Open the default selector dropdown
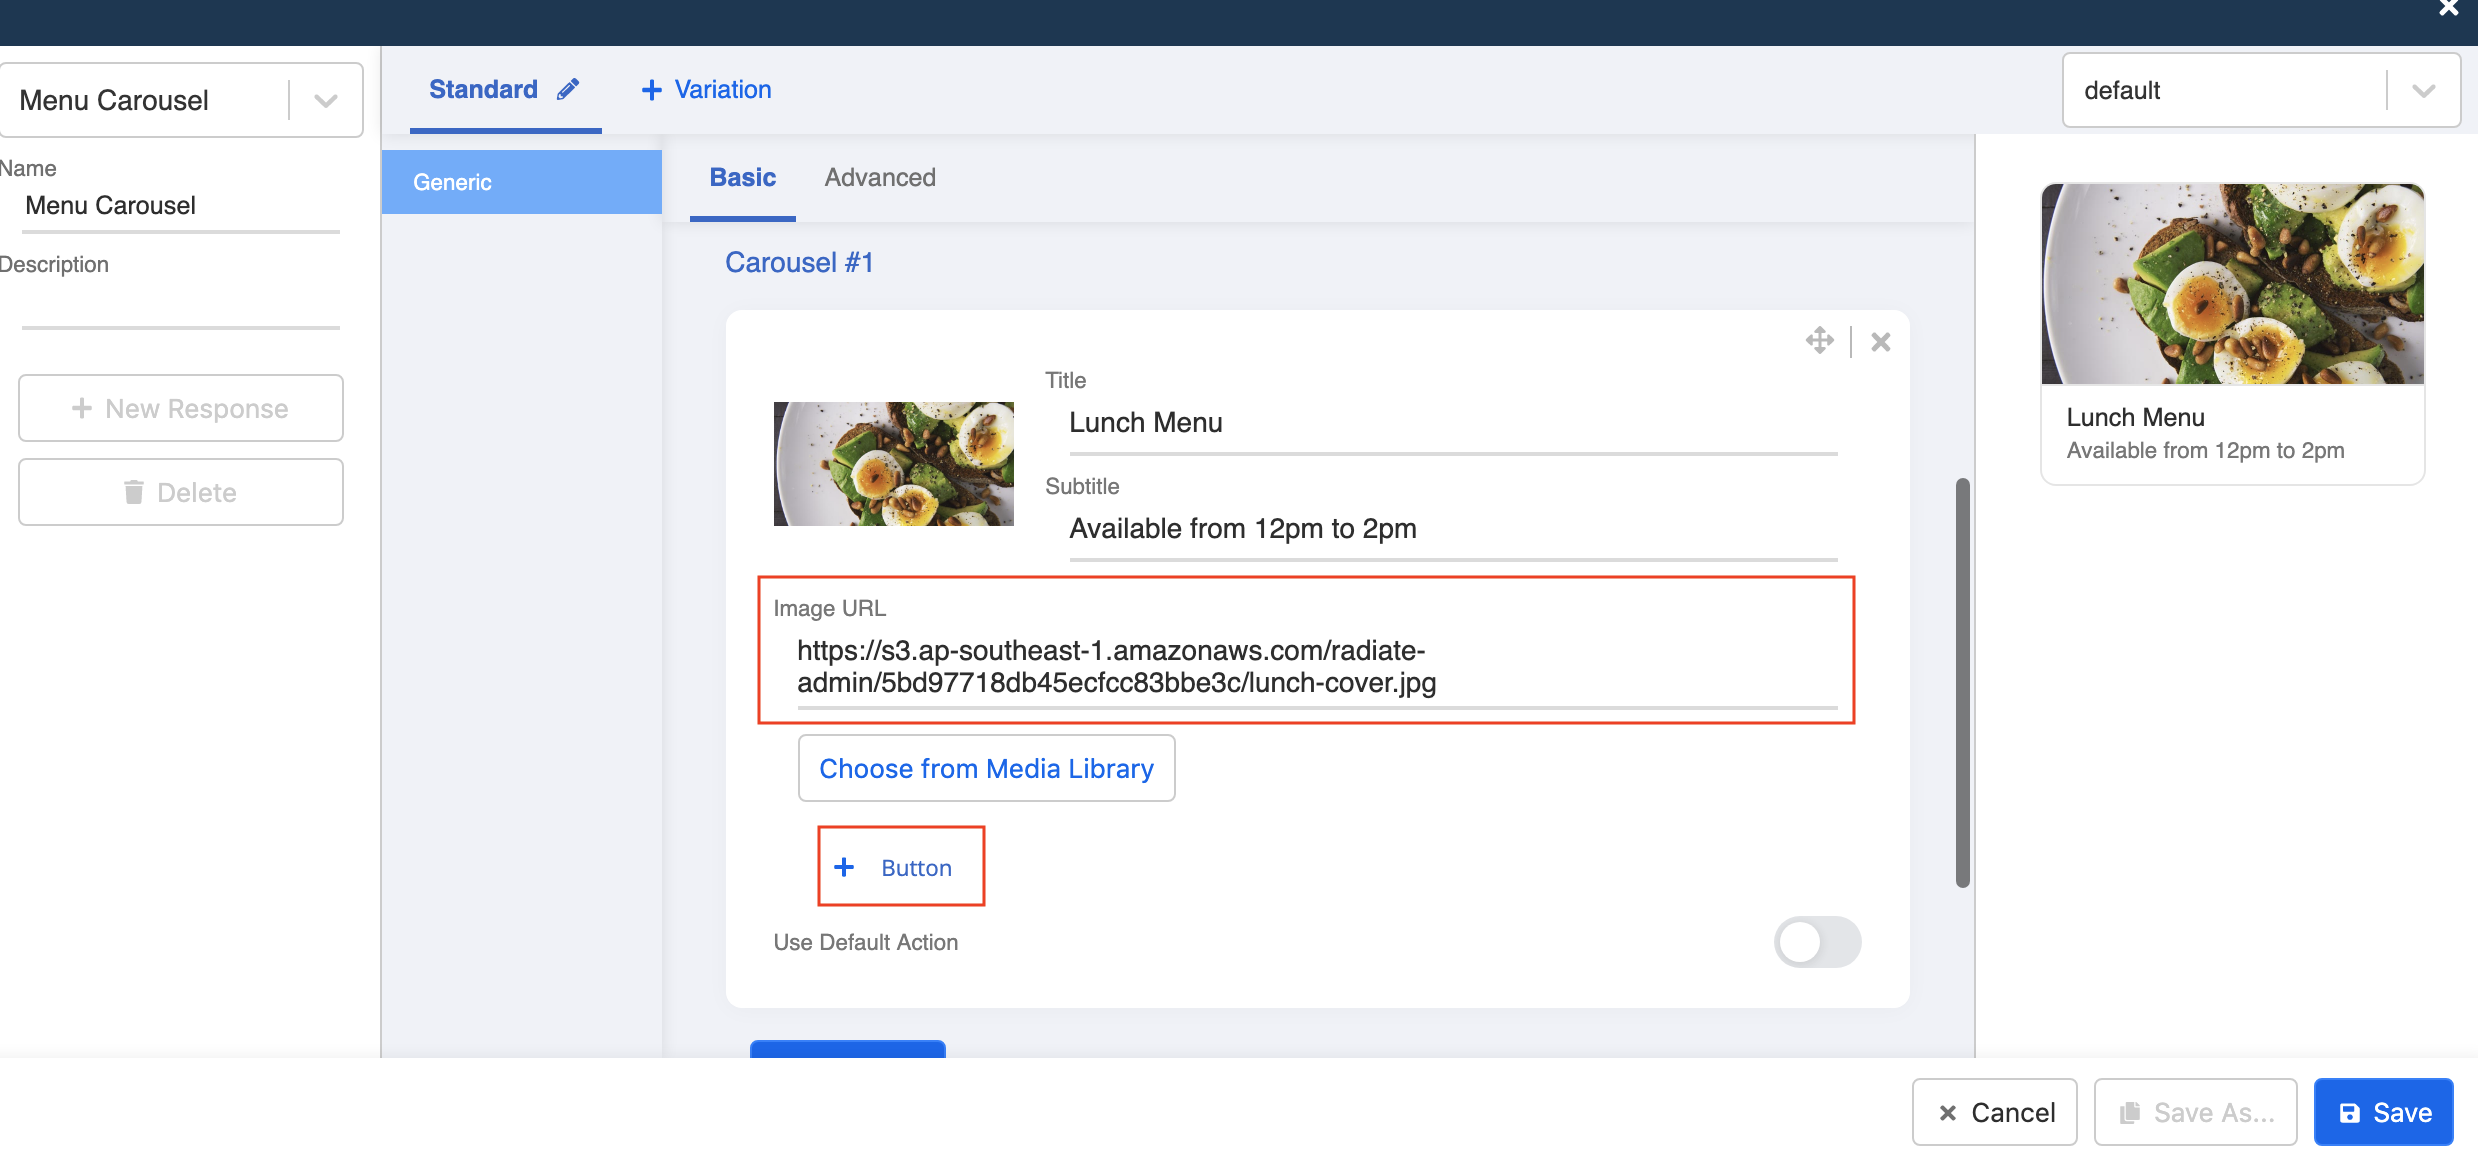The image size is (2478, 1164). pos(2422,91)
